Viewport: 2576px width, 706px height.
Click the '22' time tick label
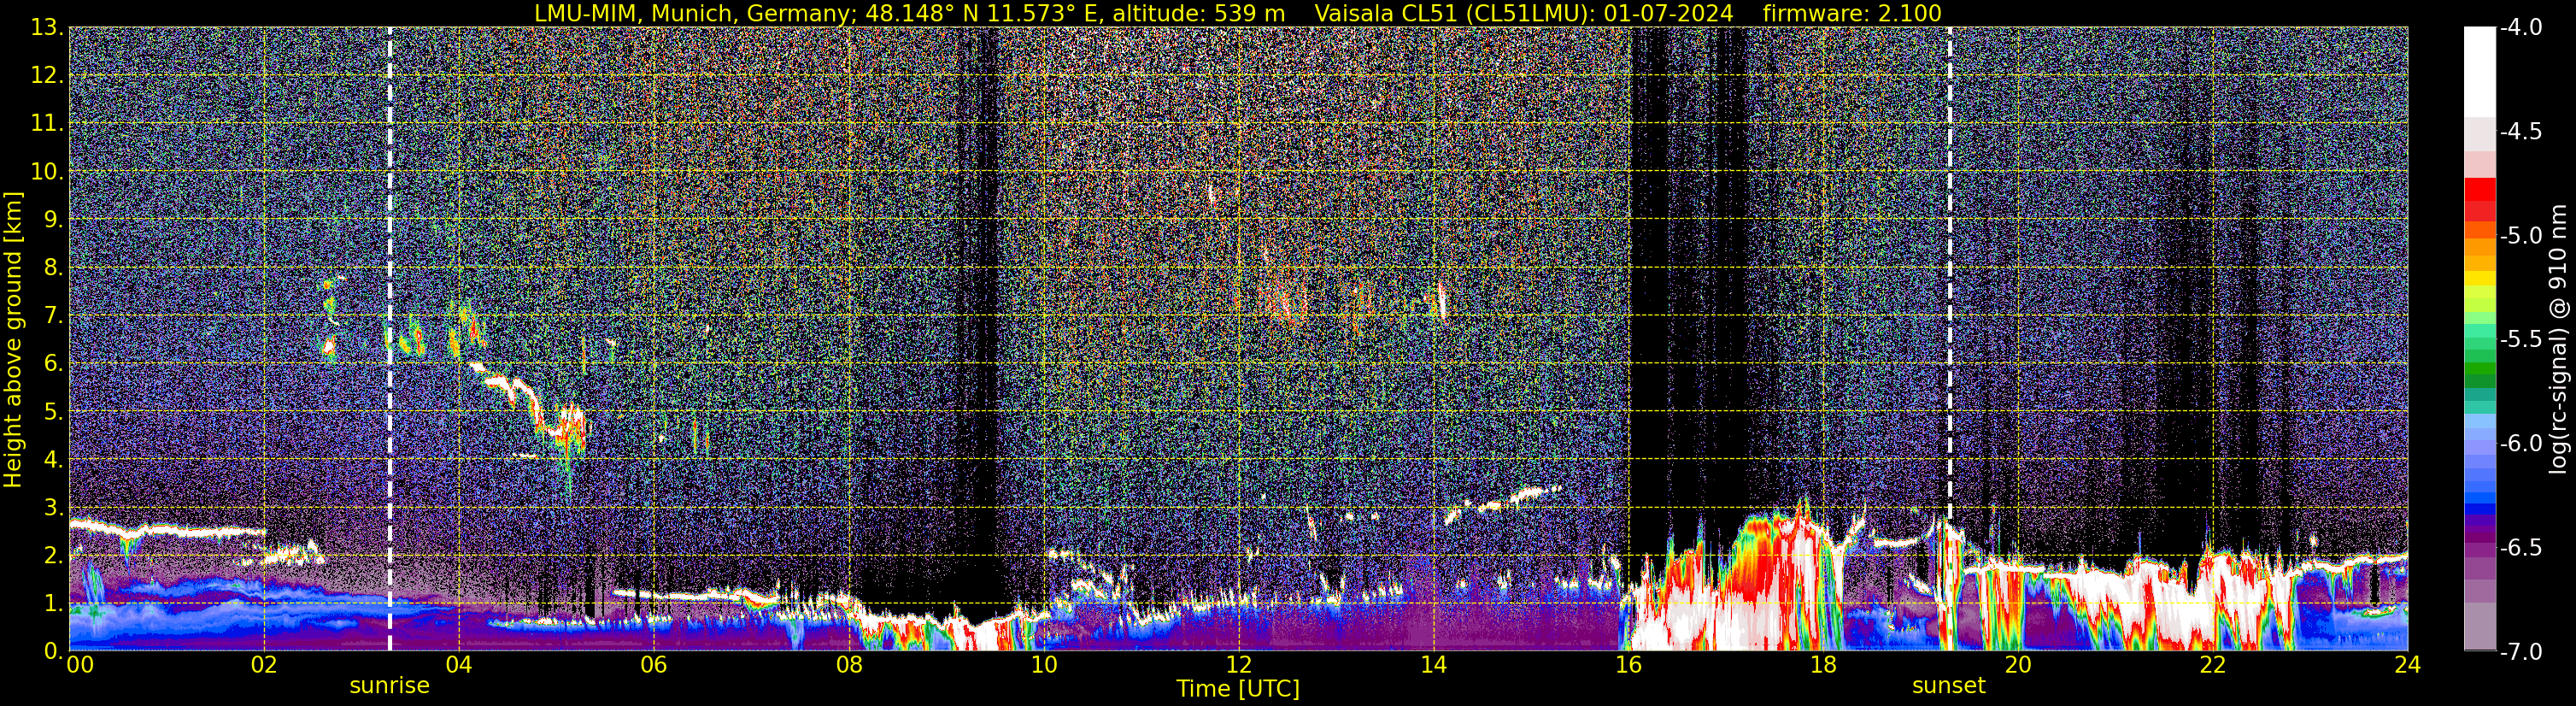point(2213,665)
